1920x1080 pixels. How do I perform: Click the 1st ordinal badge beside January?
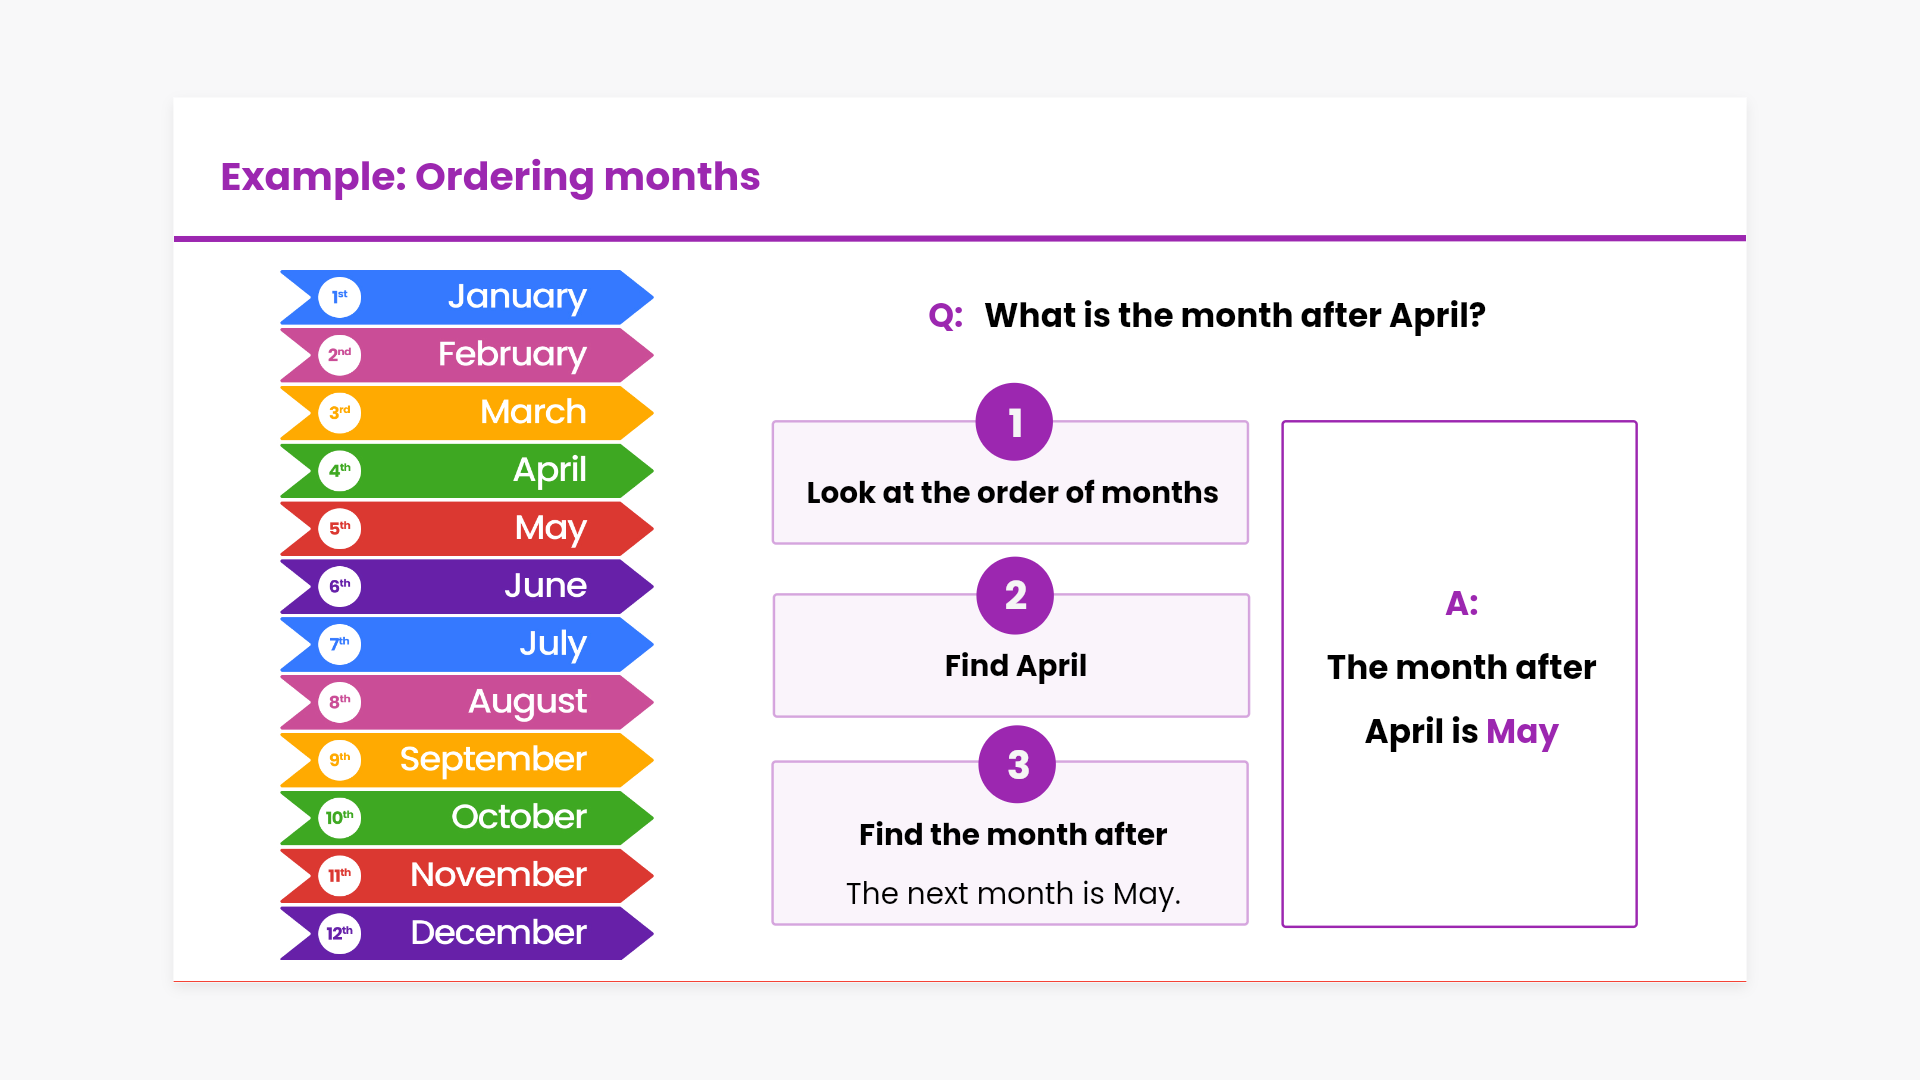[x=340, y=297]
